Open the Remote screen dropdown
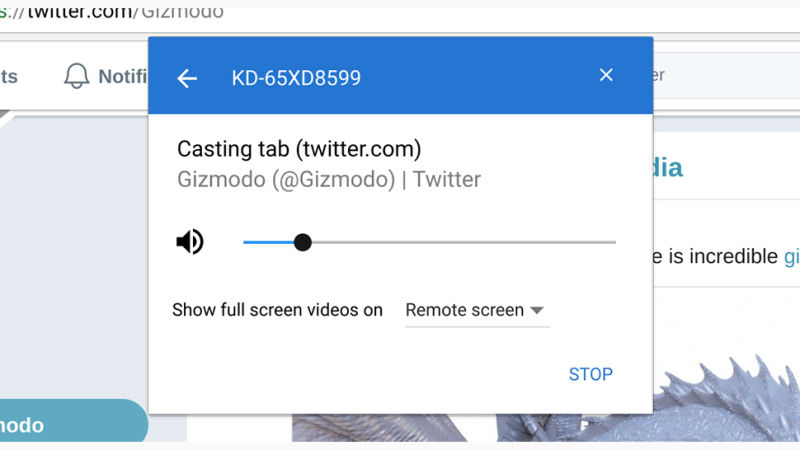This screenshot has height=450, width=800. pyautogui.click(x=477, y=310)
